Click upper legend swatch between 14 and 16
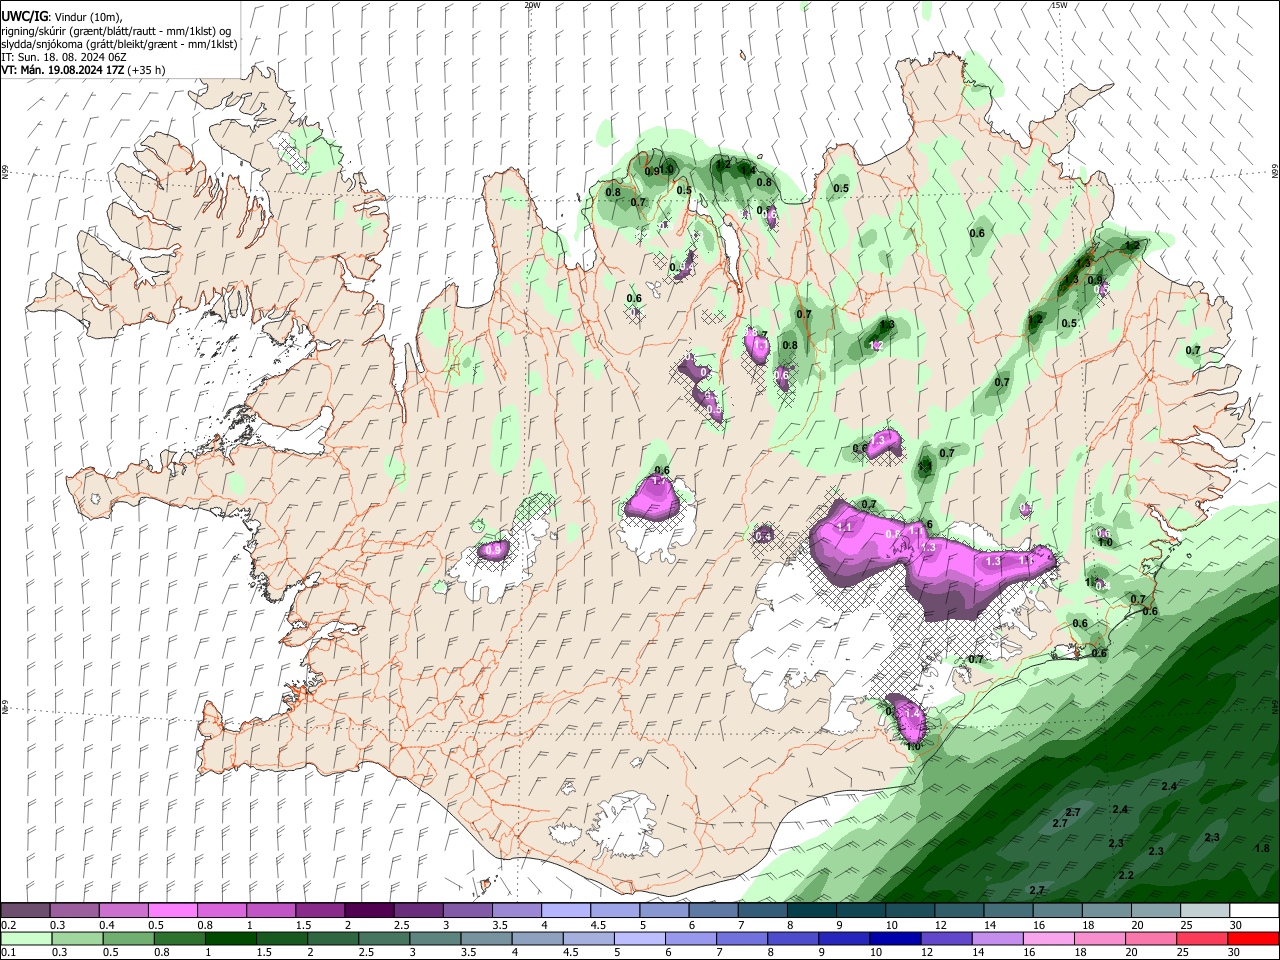This screenshot has width=1280, height=960. pyautogui.click(x=1007, y=911)
